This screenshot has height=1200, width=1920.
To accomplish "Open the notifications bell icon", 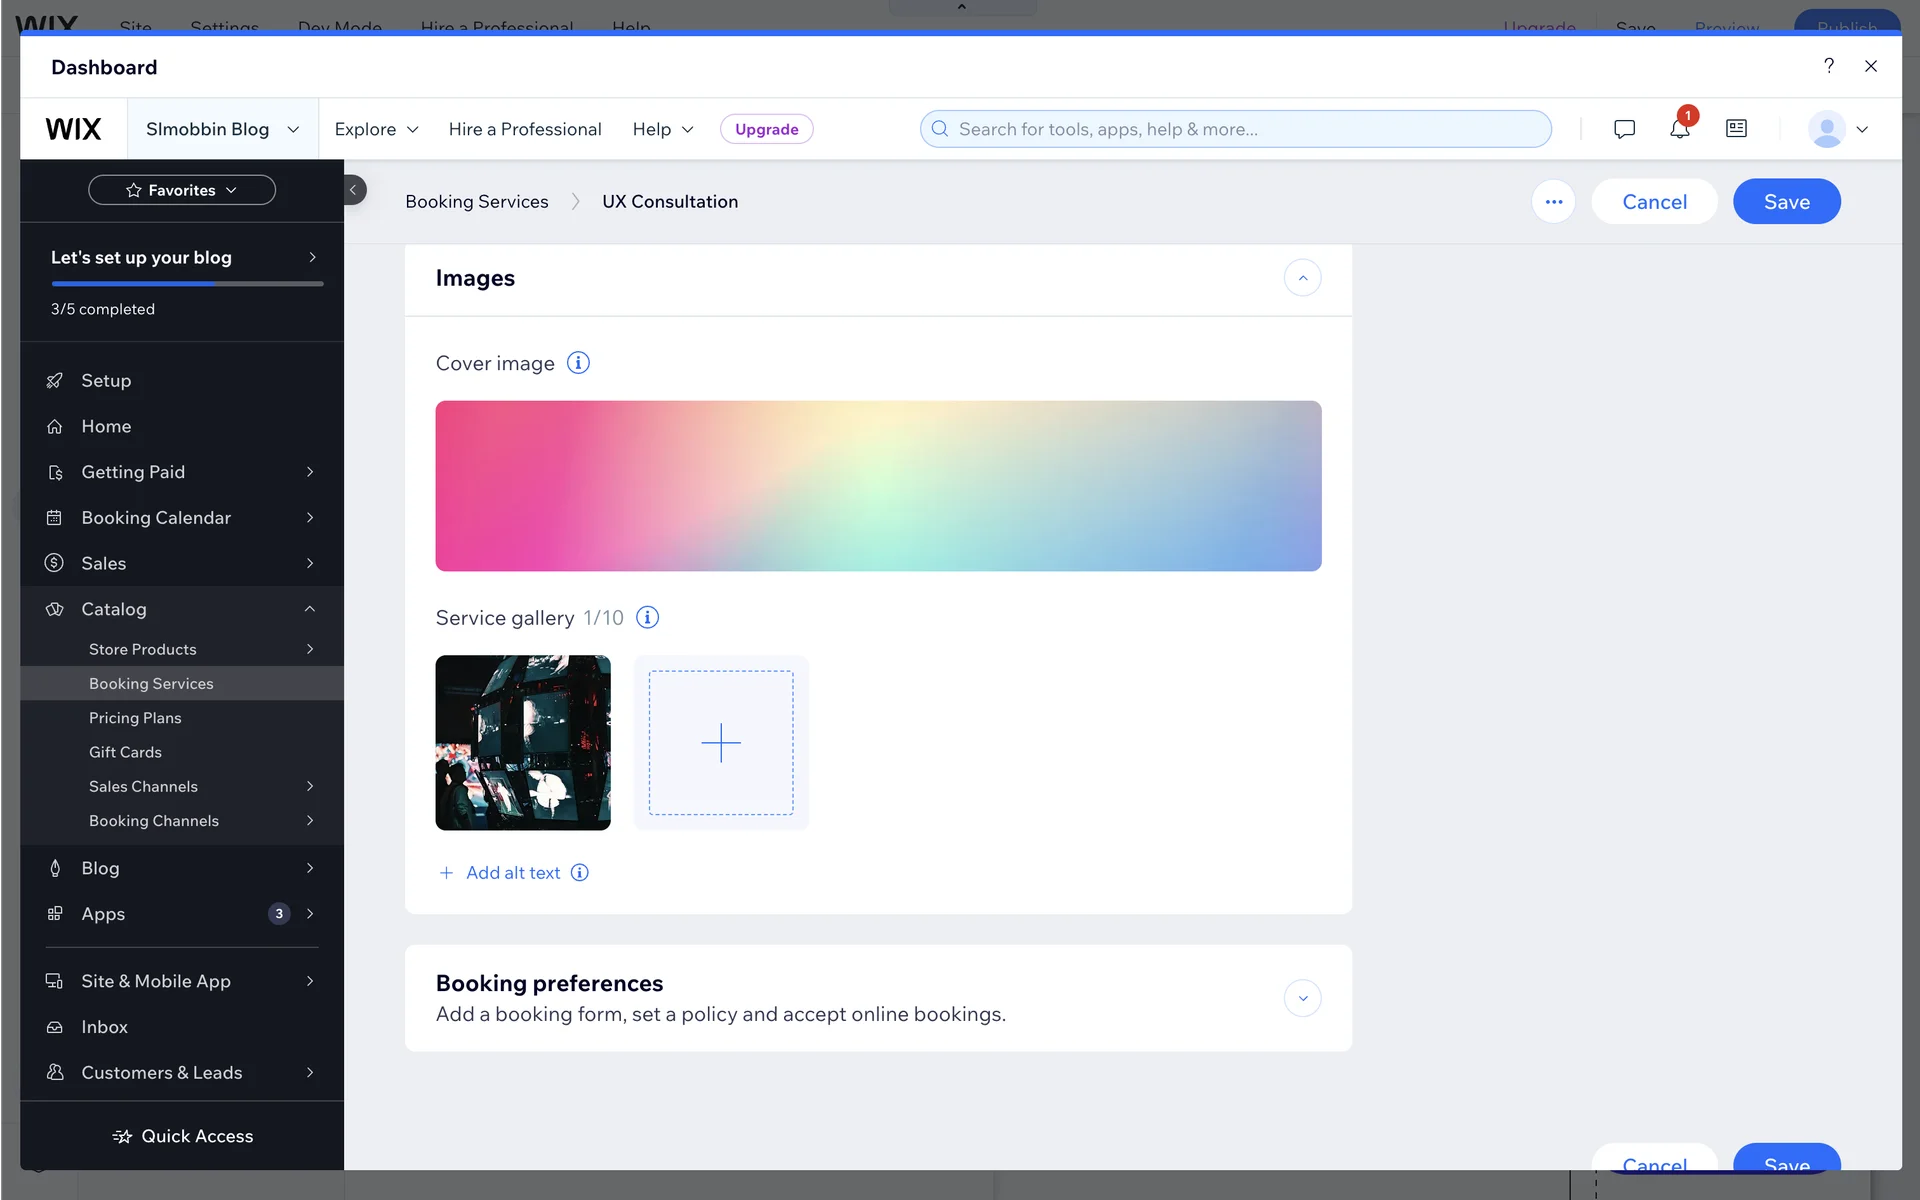I will 1679,129.
